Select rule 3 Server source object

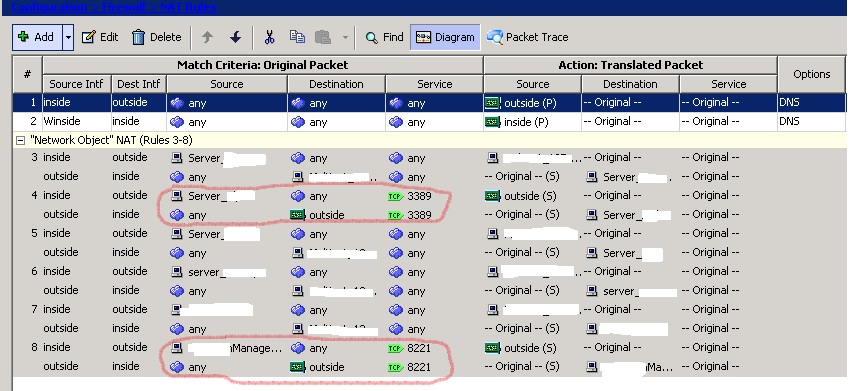pyautogui.click(x=218, y=158)
